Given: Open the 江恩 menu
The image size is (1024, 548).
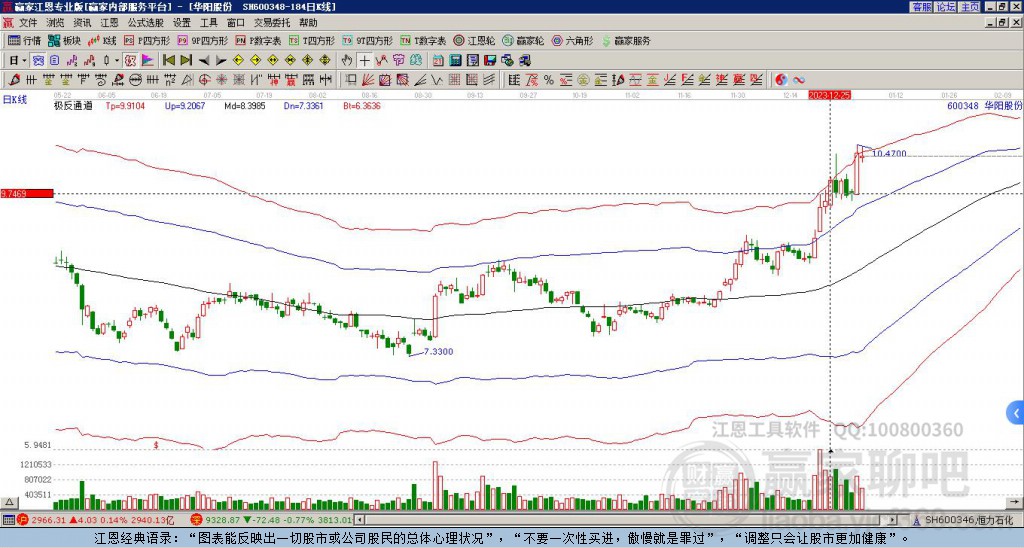Looking at the screenshot, I should tap(109, 23).
